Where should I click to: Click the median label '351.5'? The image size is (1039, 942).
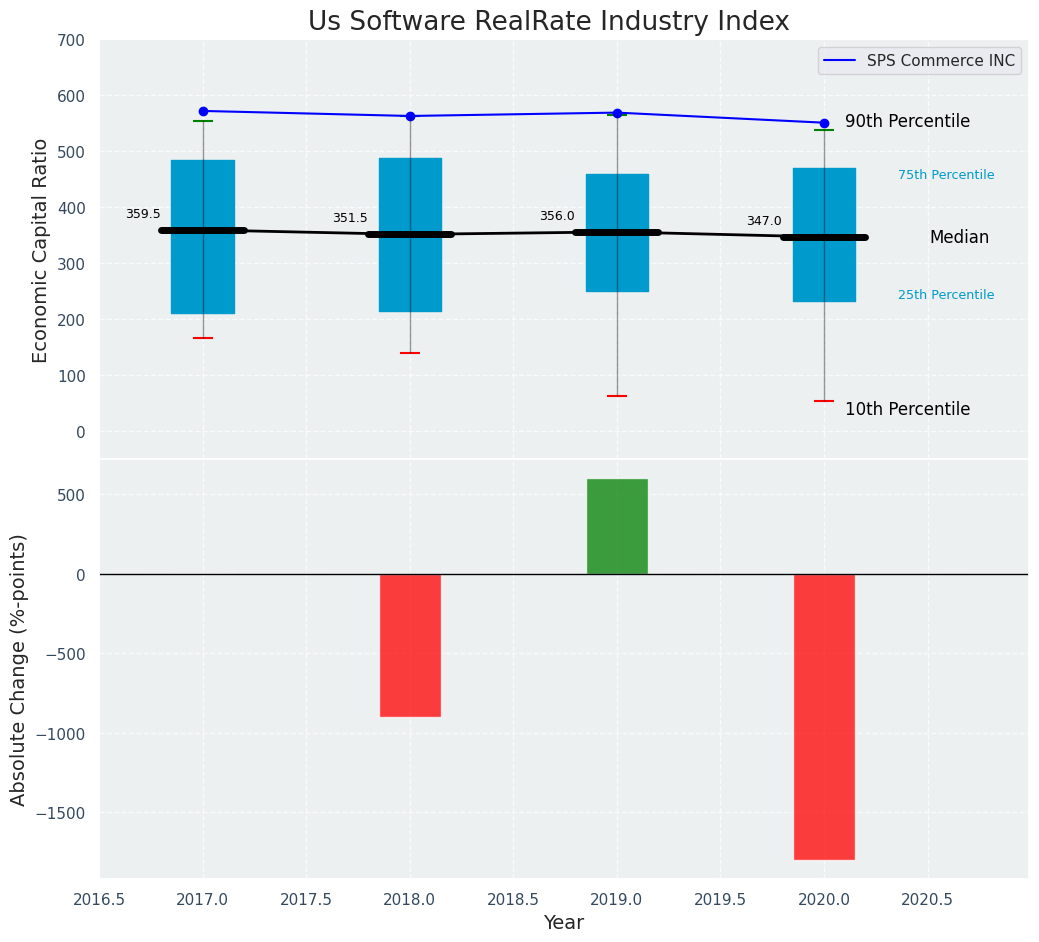tap(350, 218)
